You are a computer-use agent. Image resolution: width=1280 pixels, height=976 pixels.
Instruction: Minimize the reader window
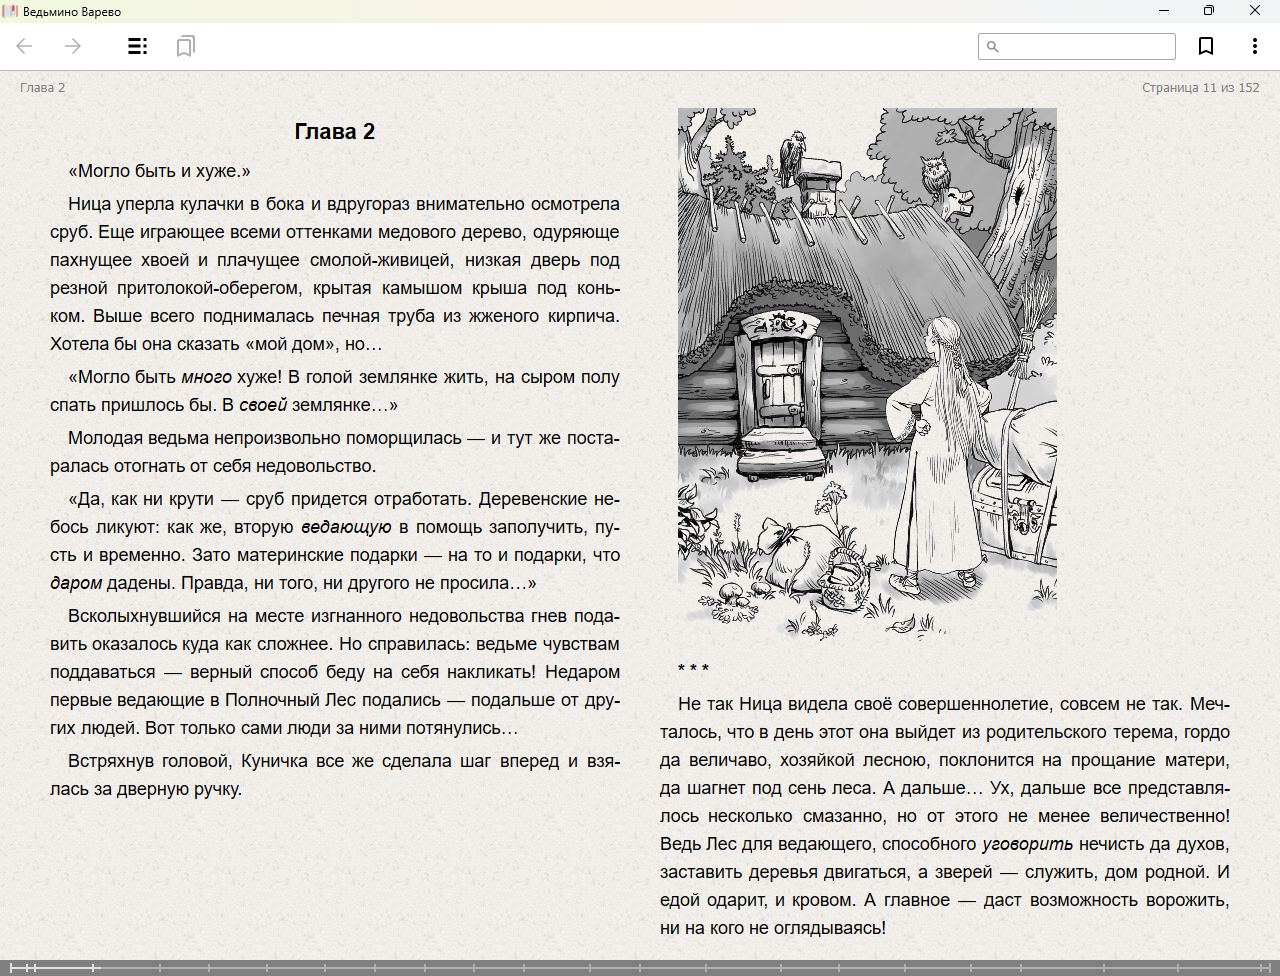[x=1164, y=11]
